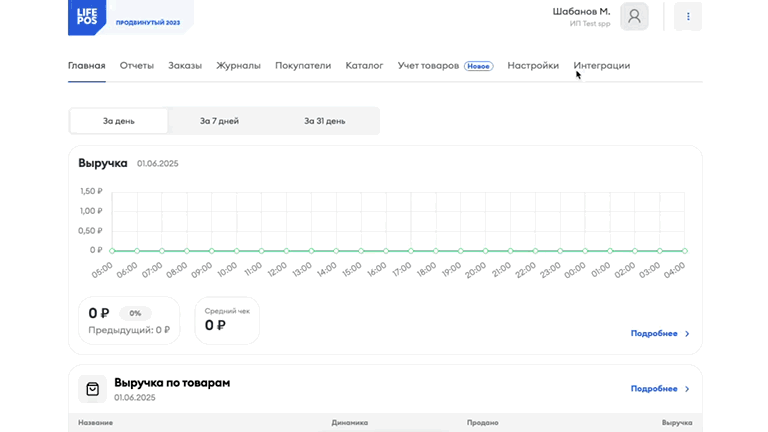The height and width of the screenshot is (432, 768).
Task: Open the Учет товаров tab
Action: coord(428,66)
